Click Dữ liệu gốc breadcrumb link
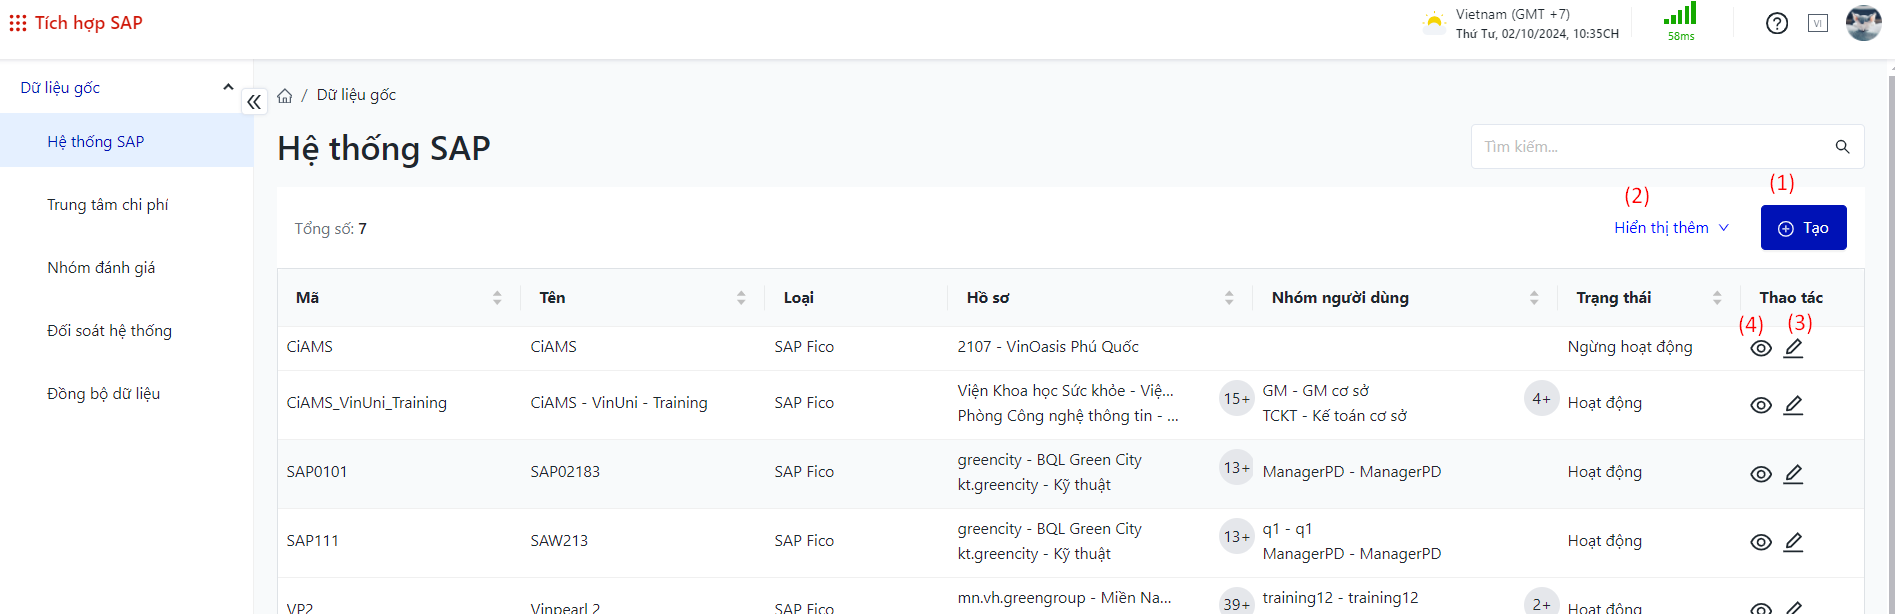This screenshot has height=614, width=1895. (x=356, y=95)
